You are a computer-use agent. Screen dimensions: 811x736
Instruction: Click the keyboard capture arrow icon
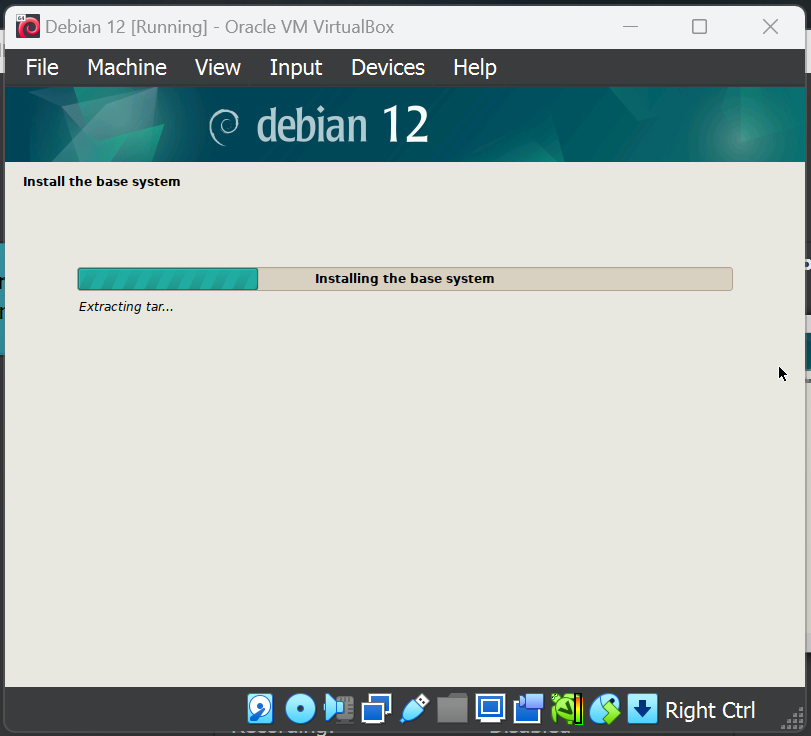click(642, 708)
